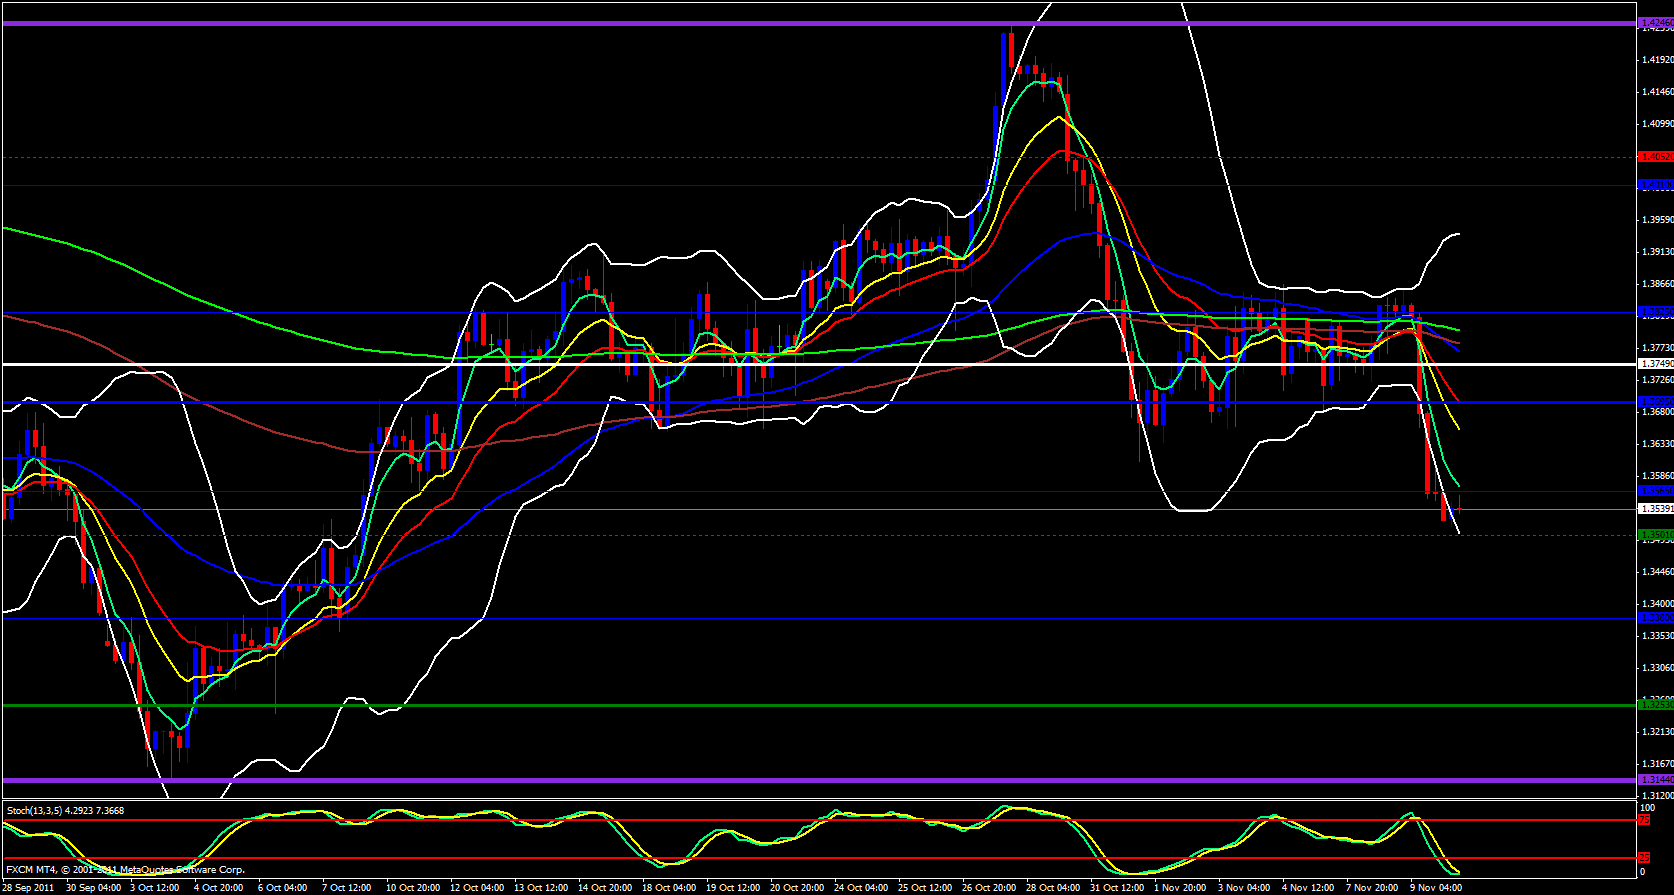Click the stochastic 25 level tag
The height and width of the screenshot is (895, 1674).
click(x=1643, y=858)
